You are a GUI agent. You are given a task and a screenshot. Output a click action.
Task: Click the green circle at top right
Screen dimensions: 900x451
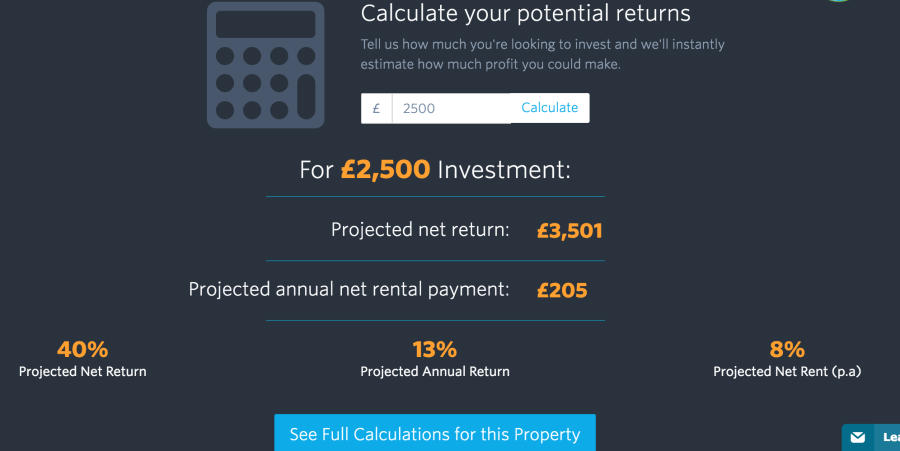(x=839, y=1)
